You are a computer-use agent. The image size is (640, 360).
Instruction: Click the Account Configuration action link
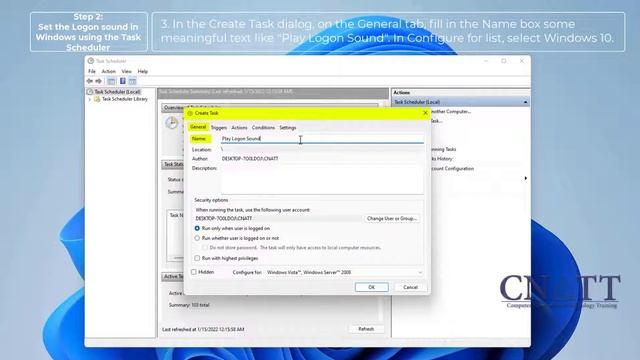(x=452, y=169)
